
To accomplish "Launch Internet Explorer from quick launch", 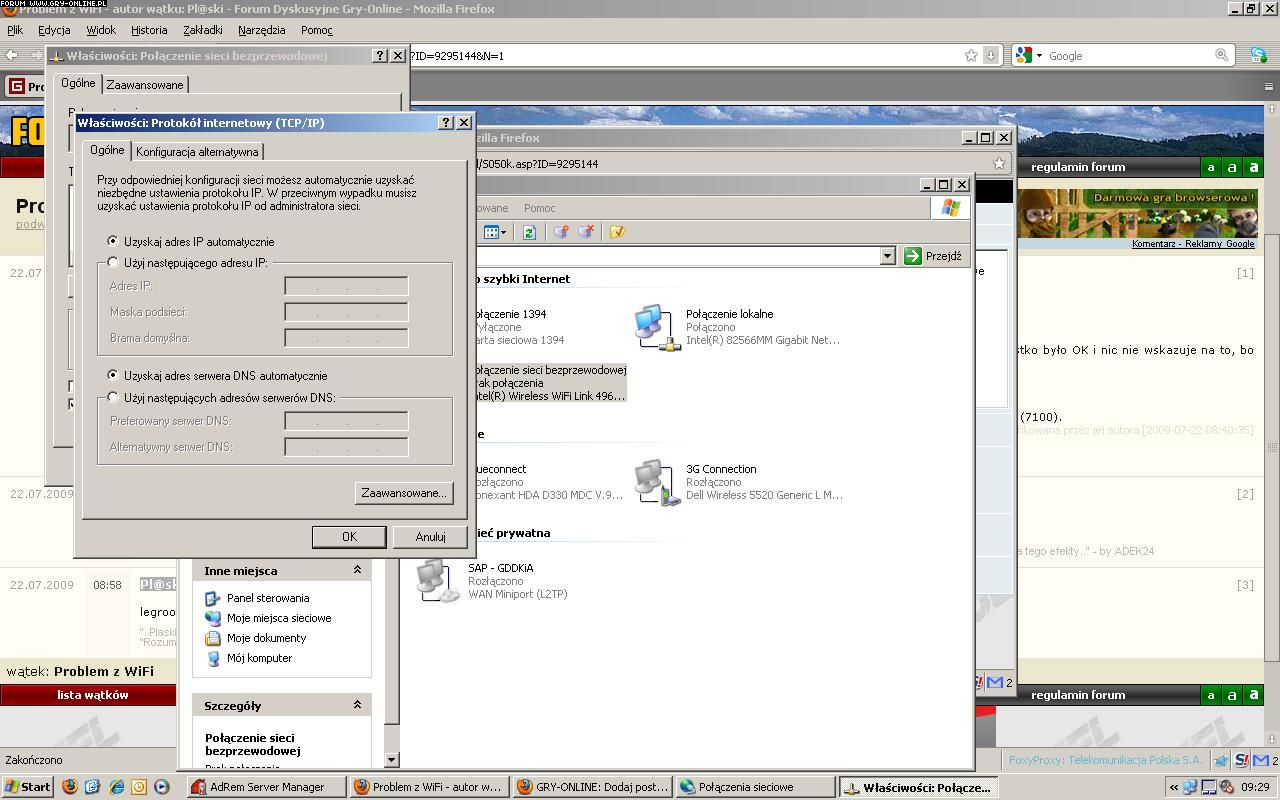I will point(116,787).
